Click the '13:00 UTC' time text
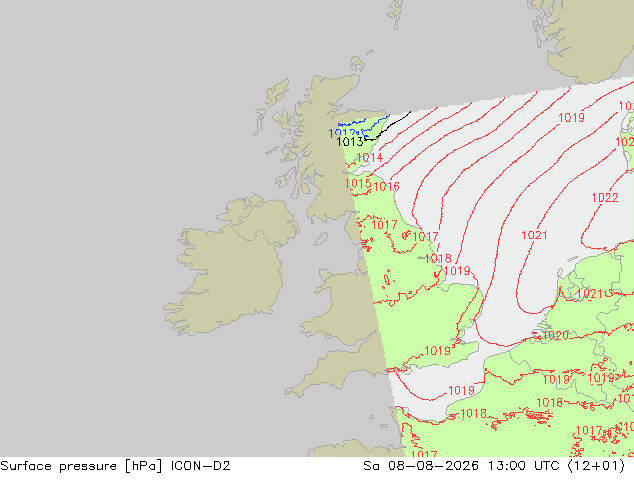 pos(524,466)
